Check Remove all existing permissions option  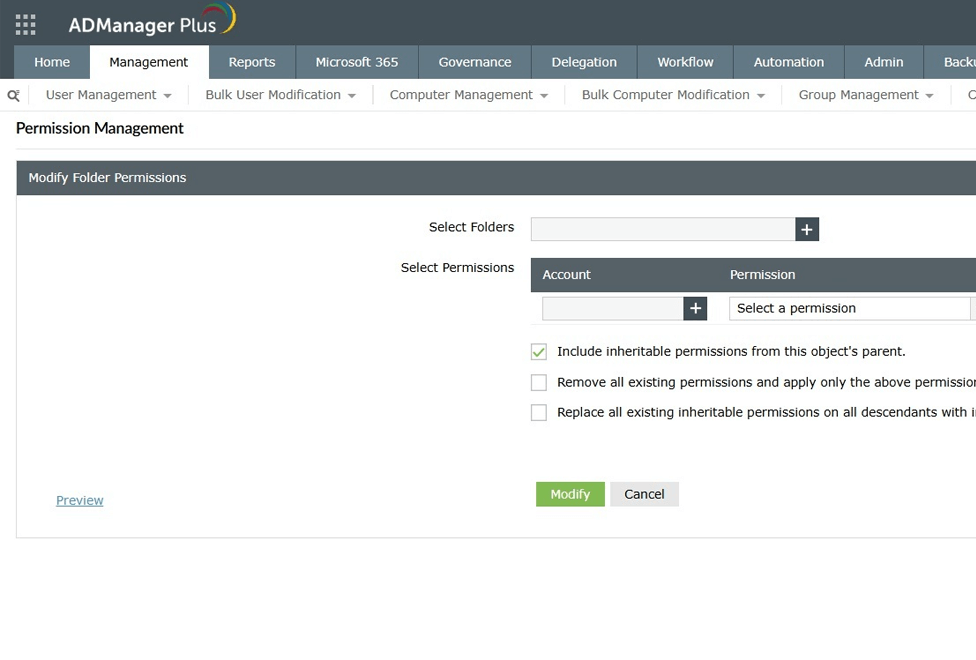pos(539,382)
